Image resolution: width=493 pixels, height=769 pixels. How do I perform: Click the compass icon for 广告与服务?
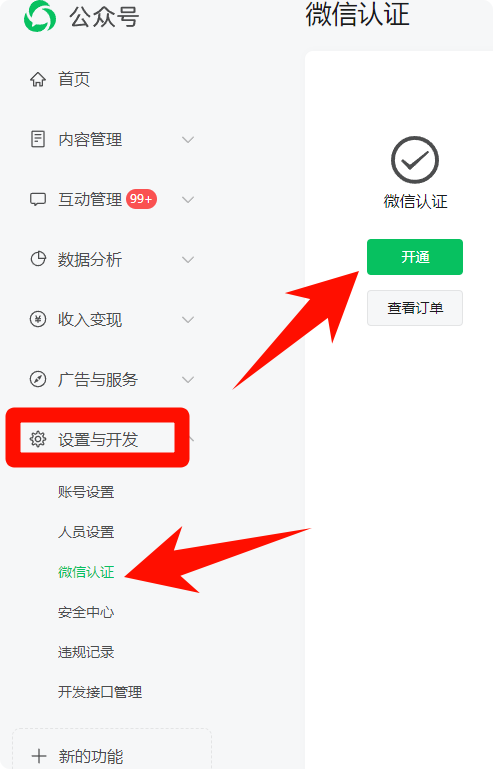(x=38, y=379)
